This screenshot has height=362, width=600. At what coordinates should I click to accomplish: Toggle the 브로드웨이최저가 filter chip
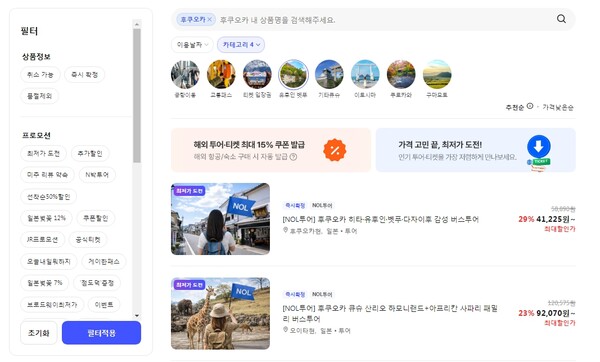point(52,305)
